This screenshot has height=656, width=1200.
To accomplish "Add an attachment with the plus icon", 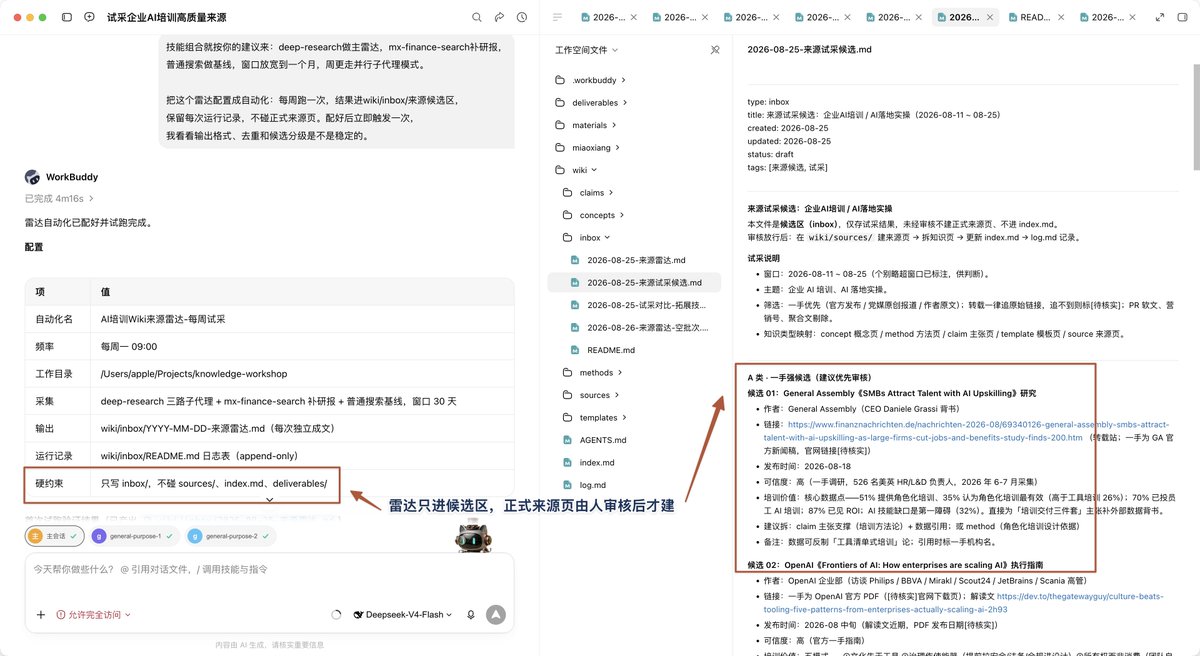I will (41, 614).
